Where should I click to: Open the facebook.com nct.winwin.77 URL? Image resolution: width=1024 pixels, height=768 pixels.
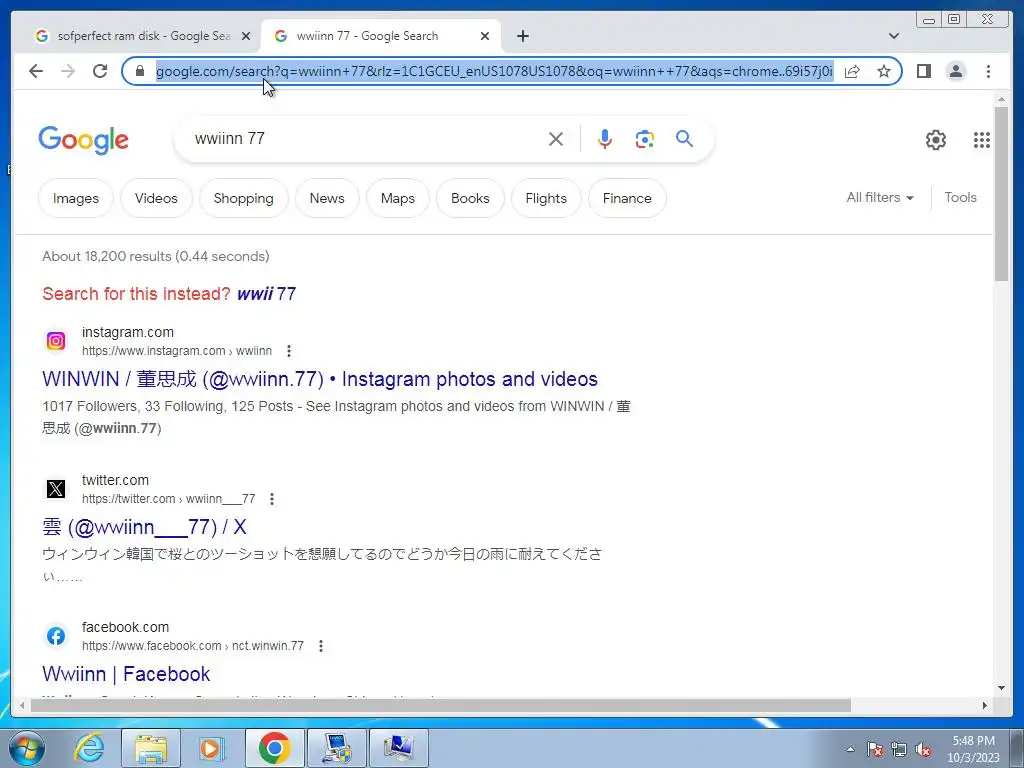click(193, 646)
